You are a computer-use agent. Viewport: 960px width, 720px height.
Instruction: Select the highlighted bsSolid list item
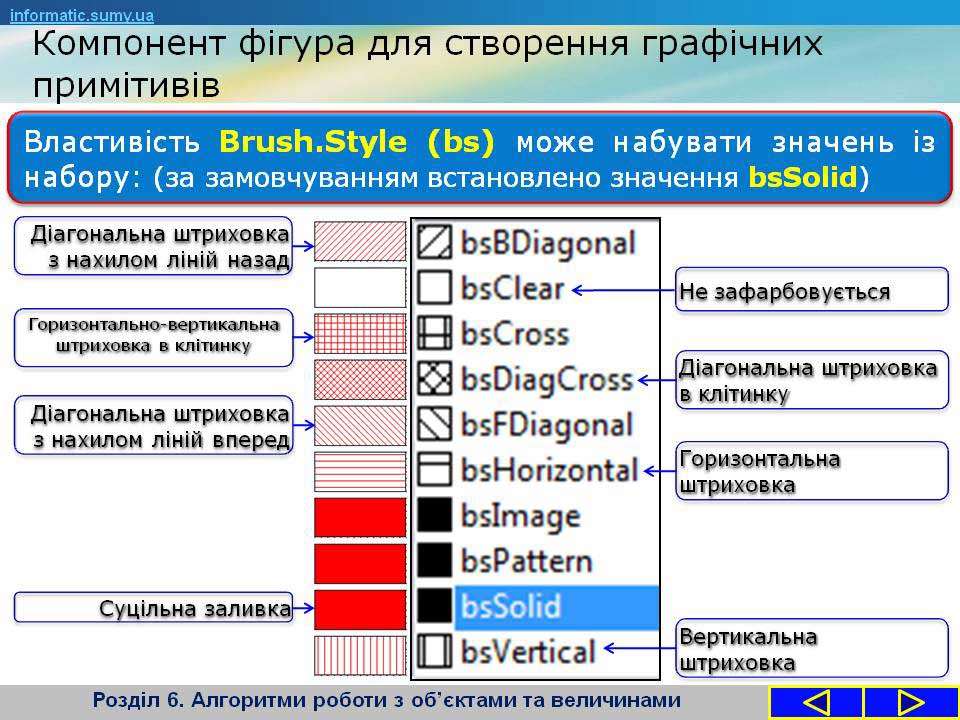point(556,607)
